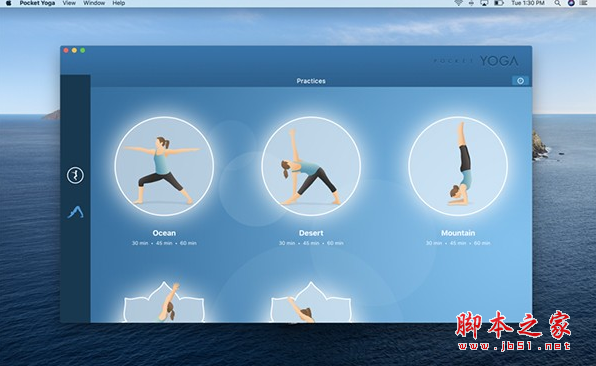
Task: Open the View menu
Action: [69, 3]
